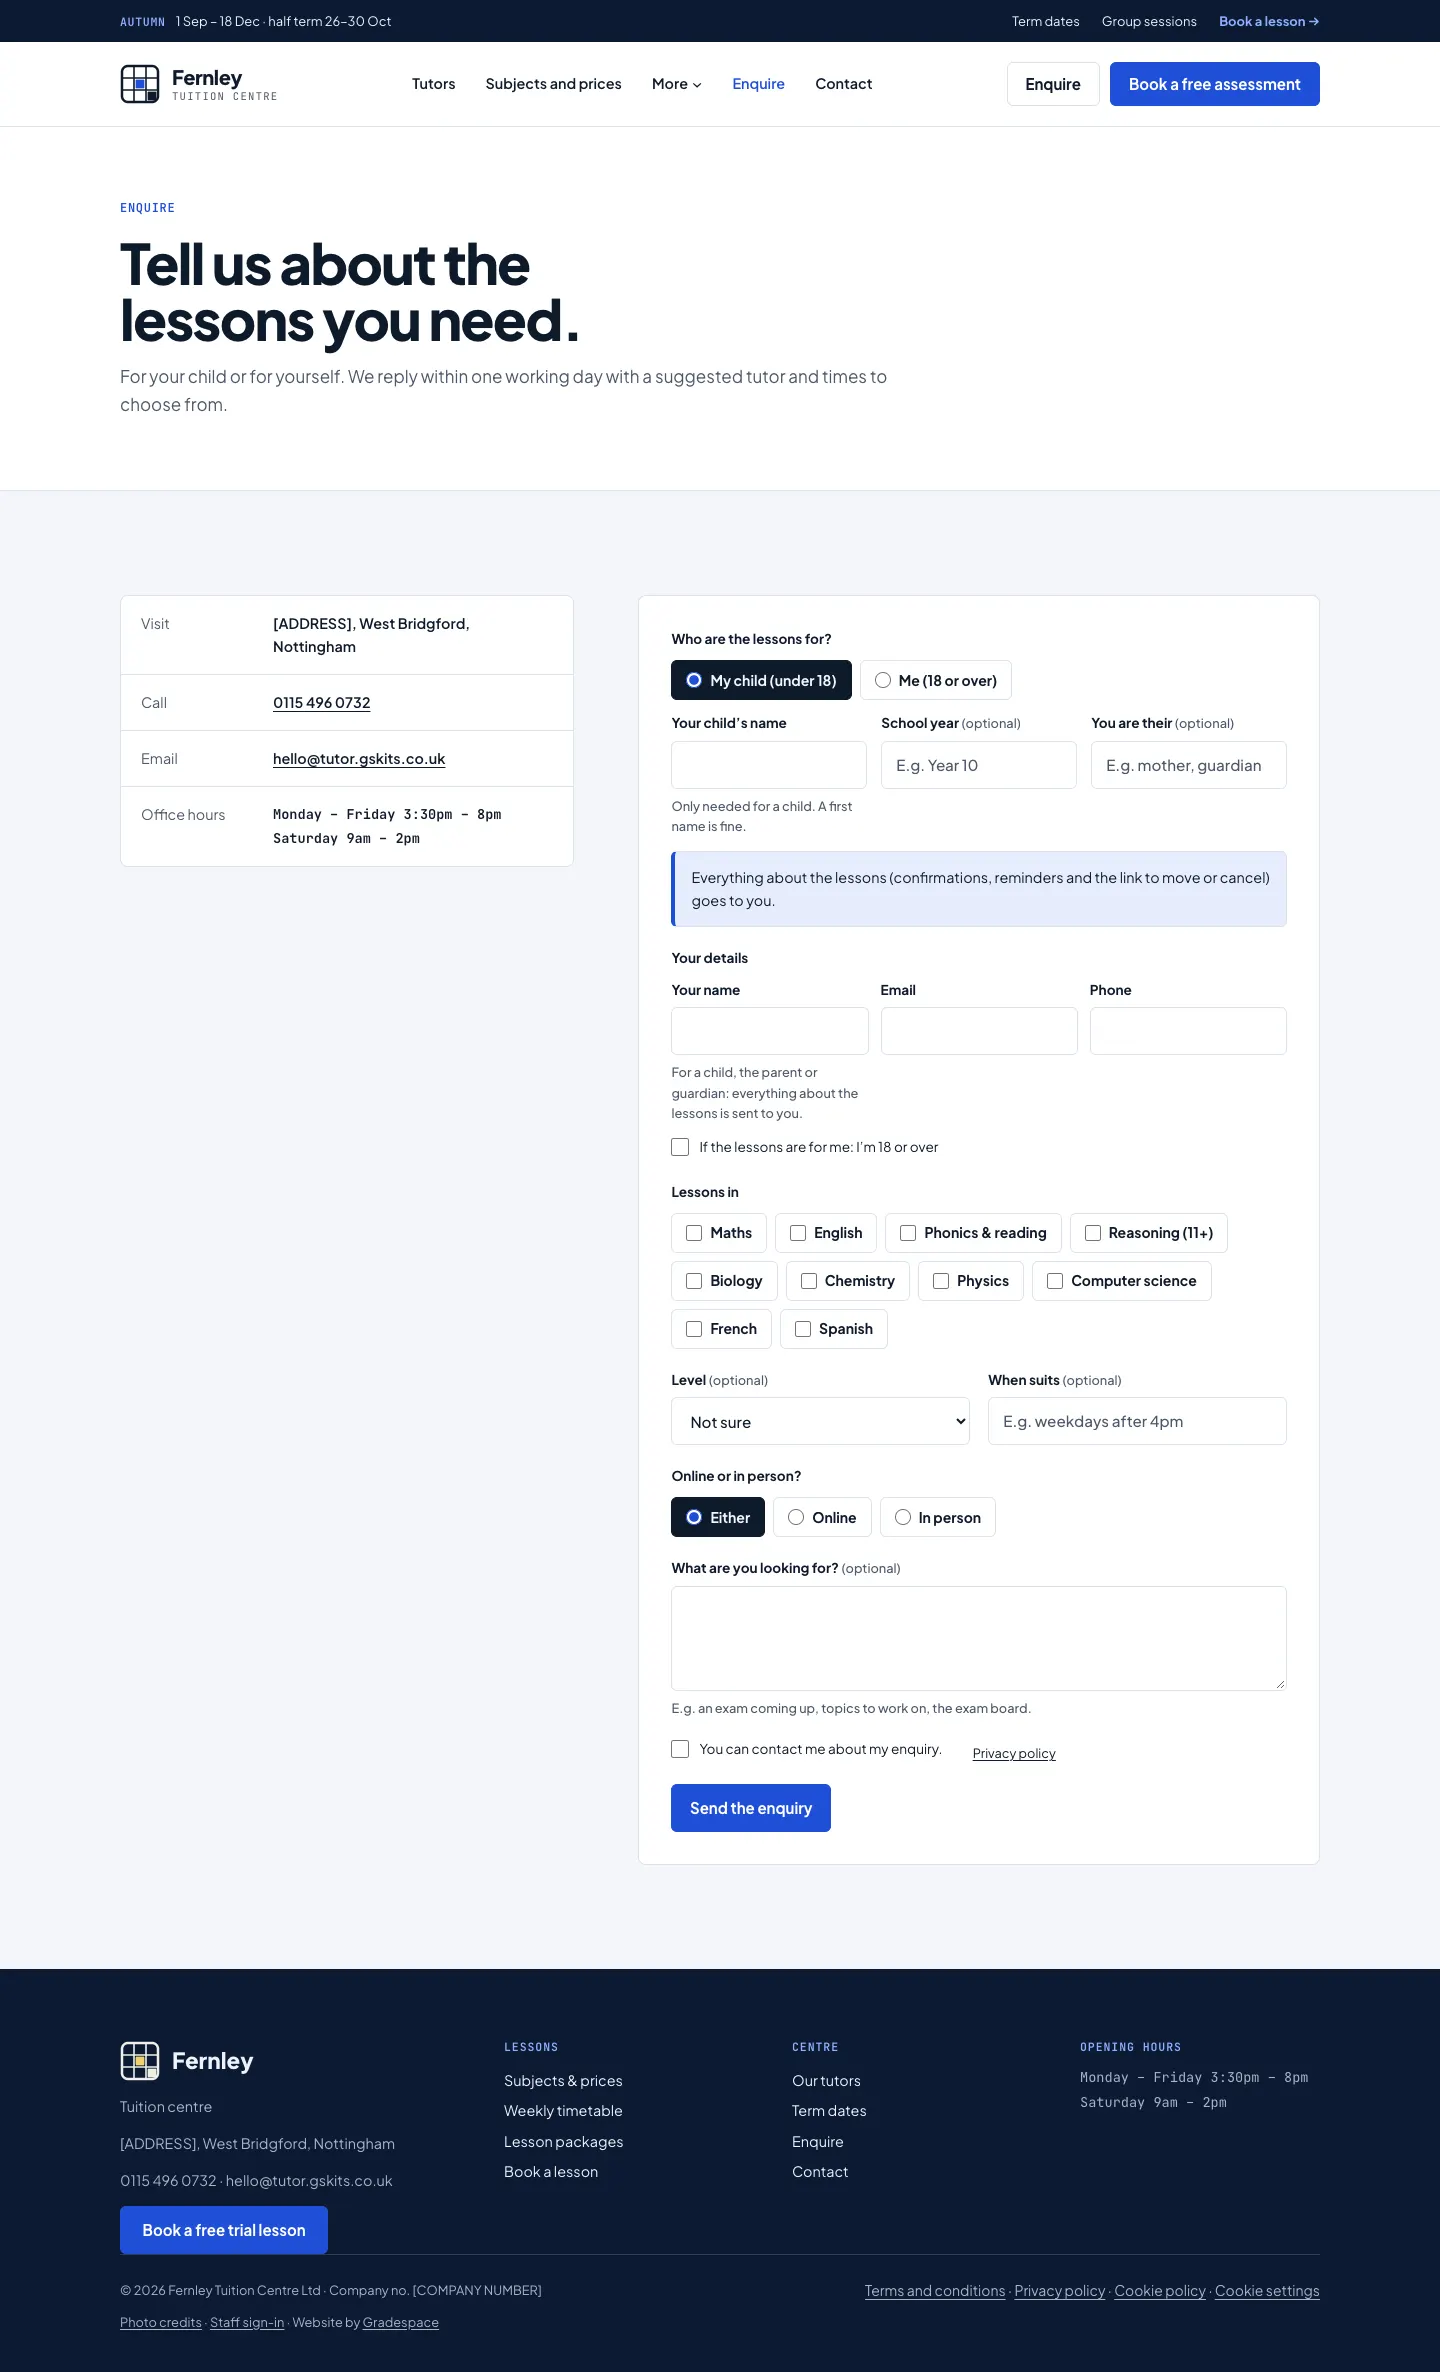Click the Fernley logo icon in header
1440x2372 pixels.
[140, 84]
